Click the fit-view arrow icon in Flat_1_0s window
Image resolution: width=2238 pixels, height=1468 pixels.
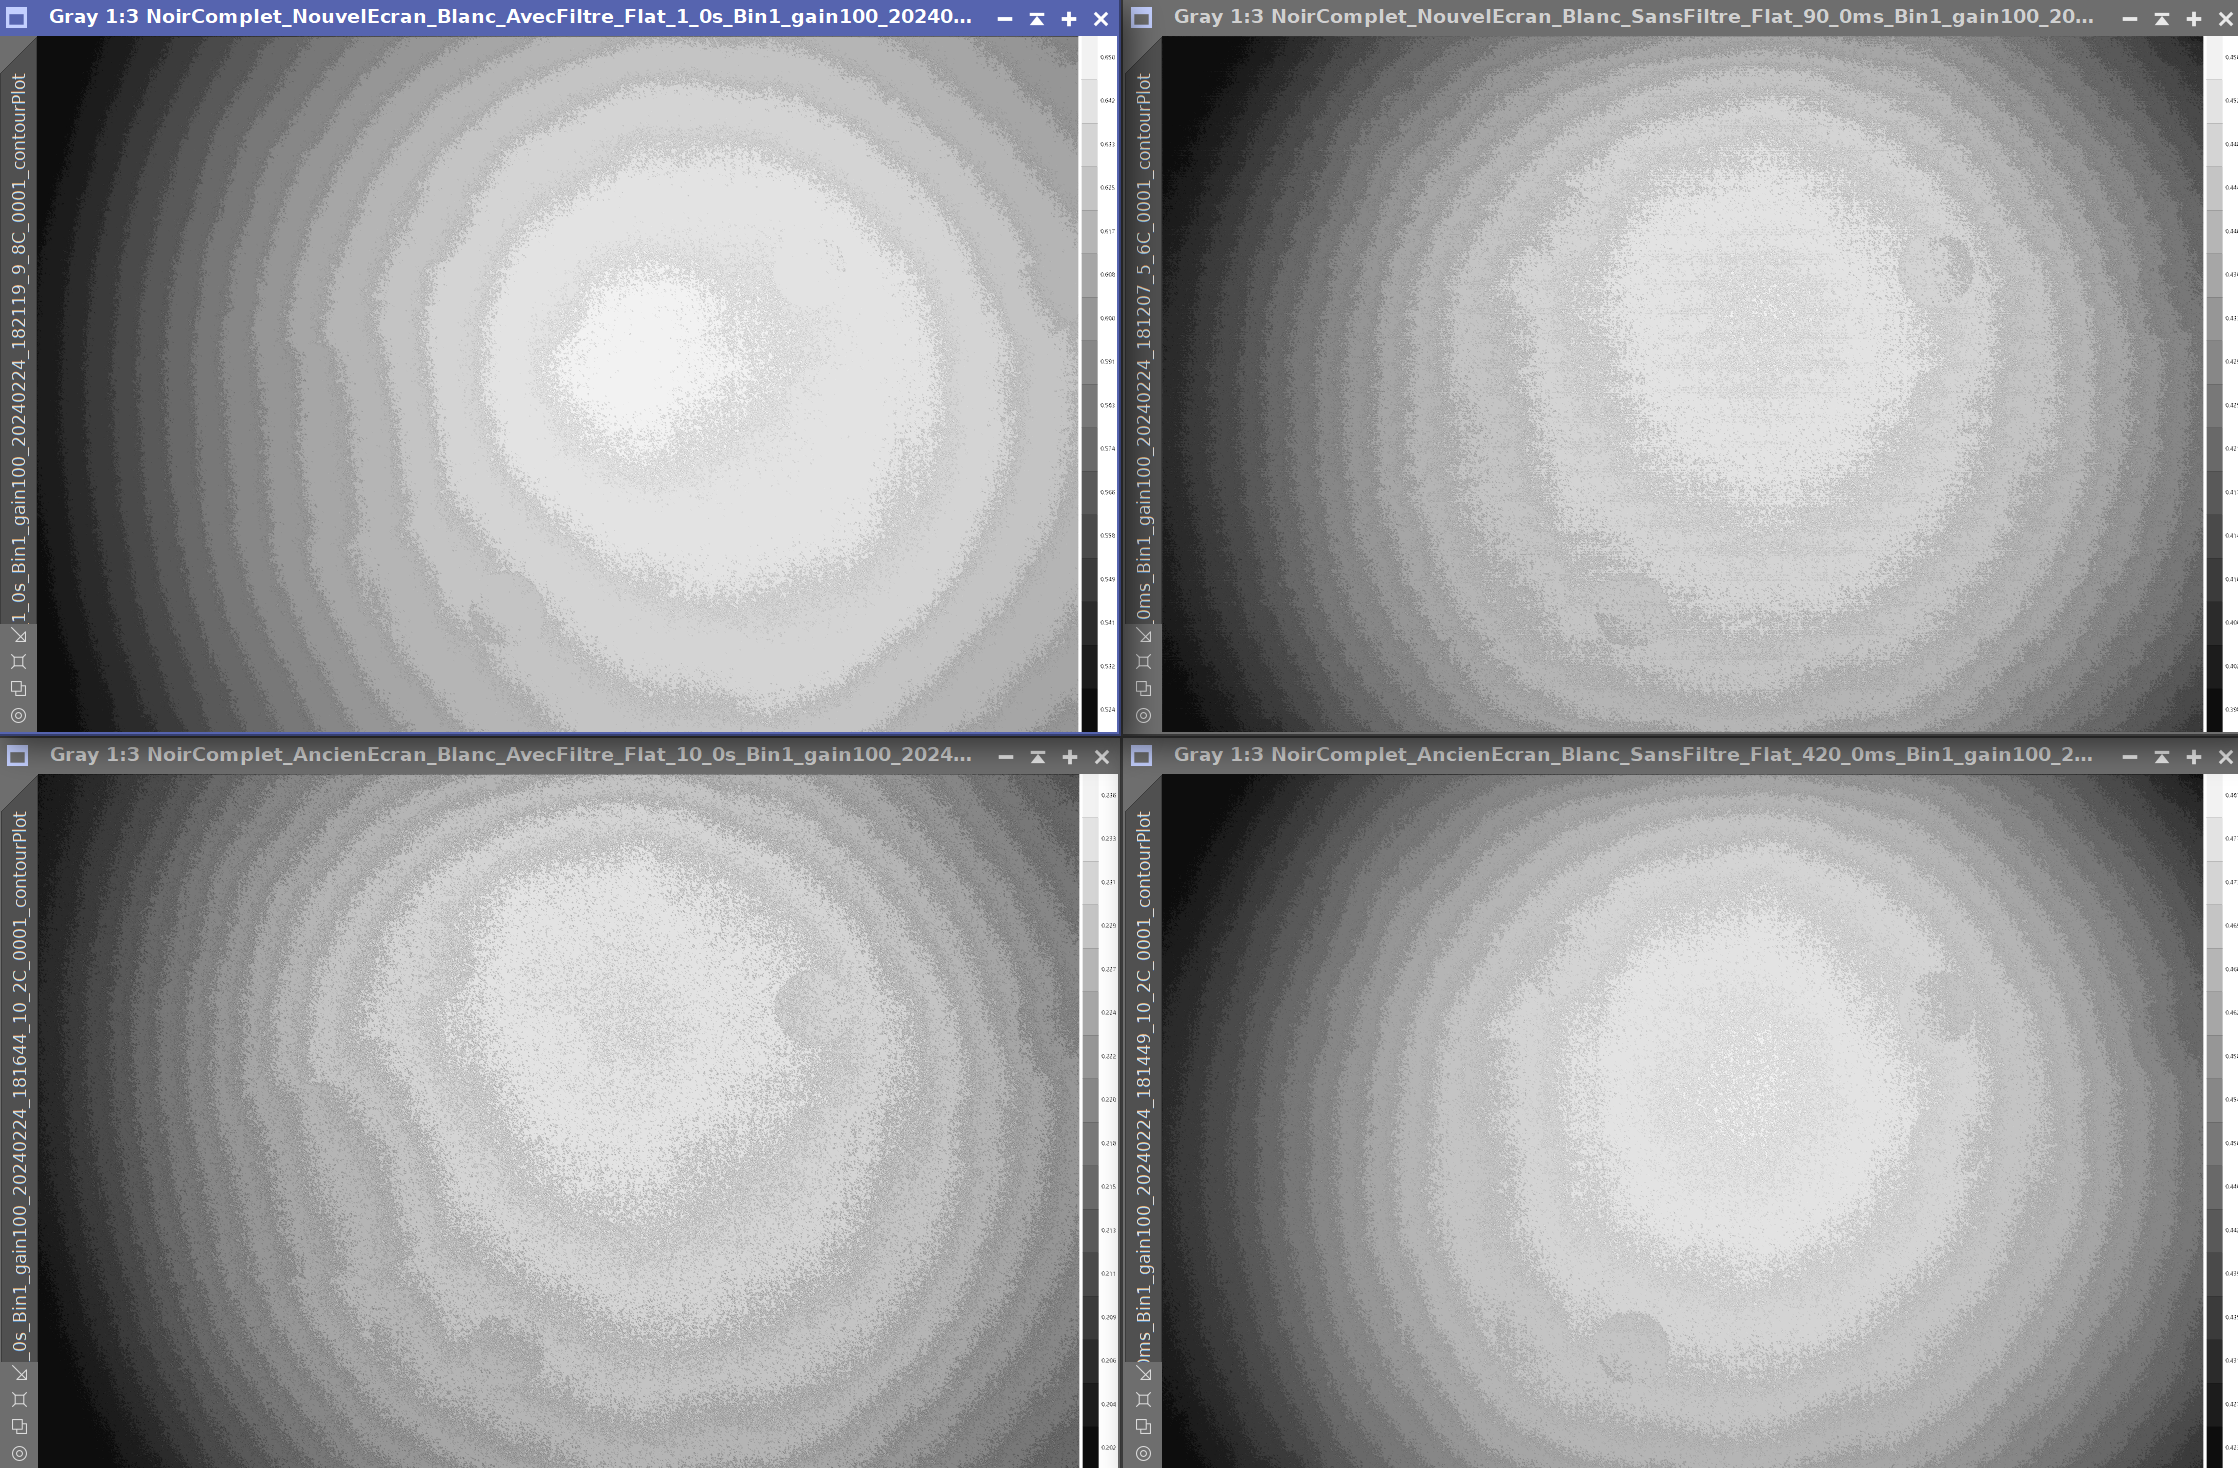pos(19,635)
